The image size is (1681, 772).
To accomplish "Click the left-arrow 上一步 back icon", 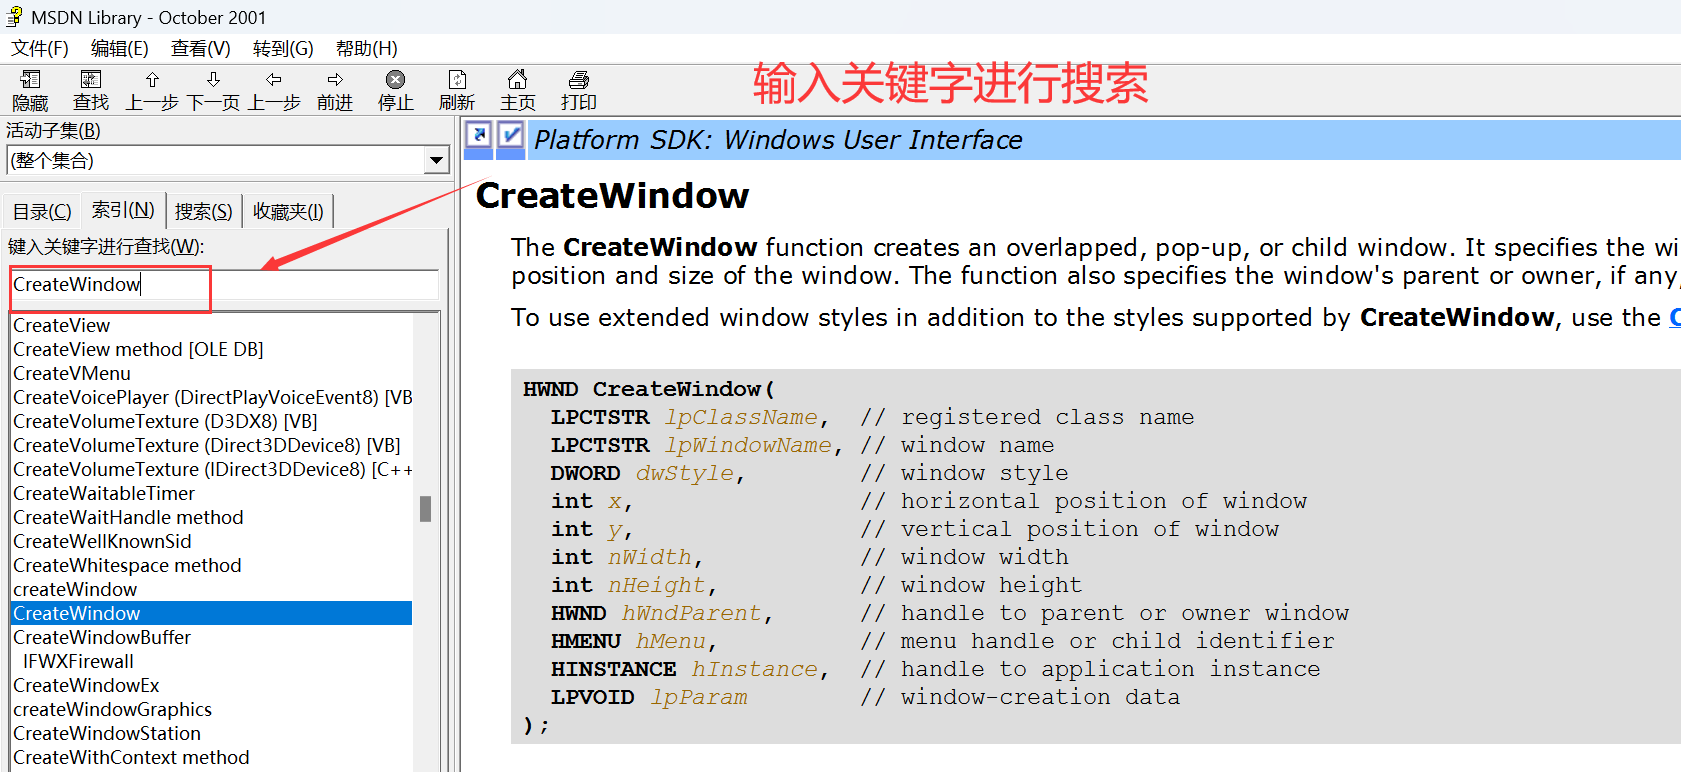I will [x=274, y=80].
